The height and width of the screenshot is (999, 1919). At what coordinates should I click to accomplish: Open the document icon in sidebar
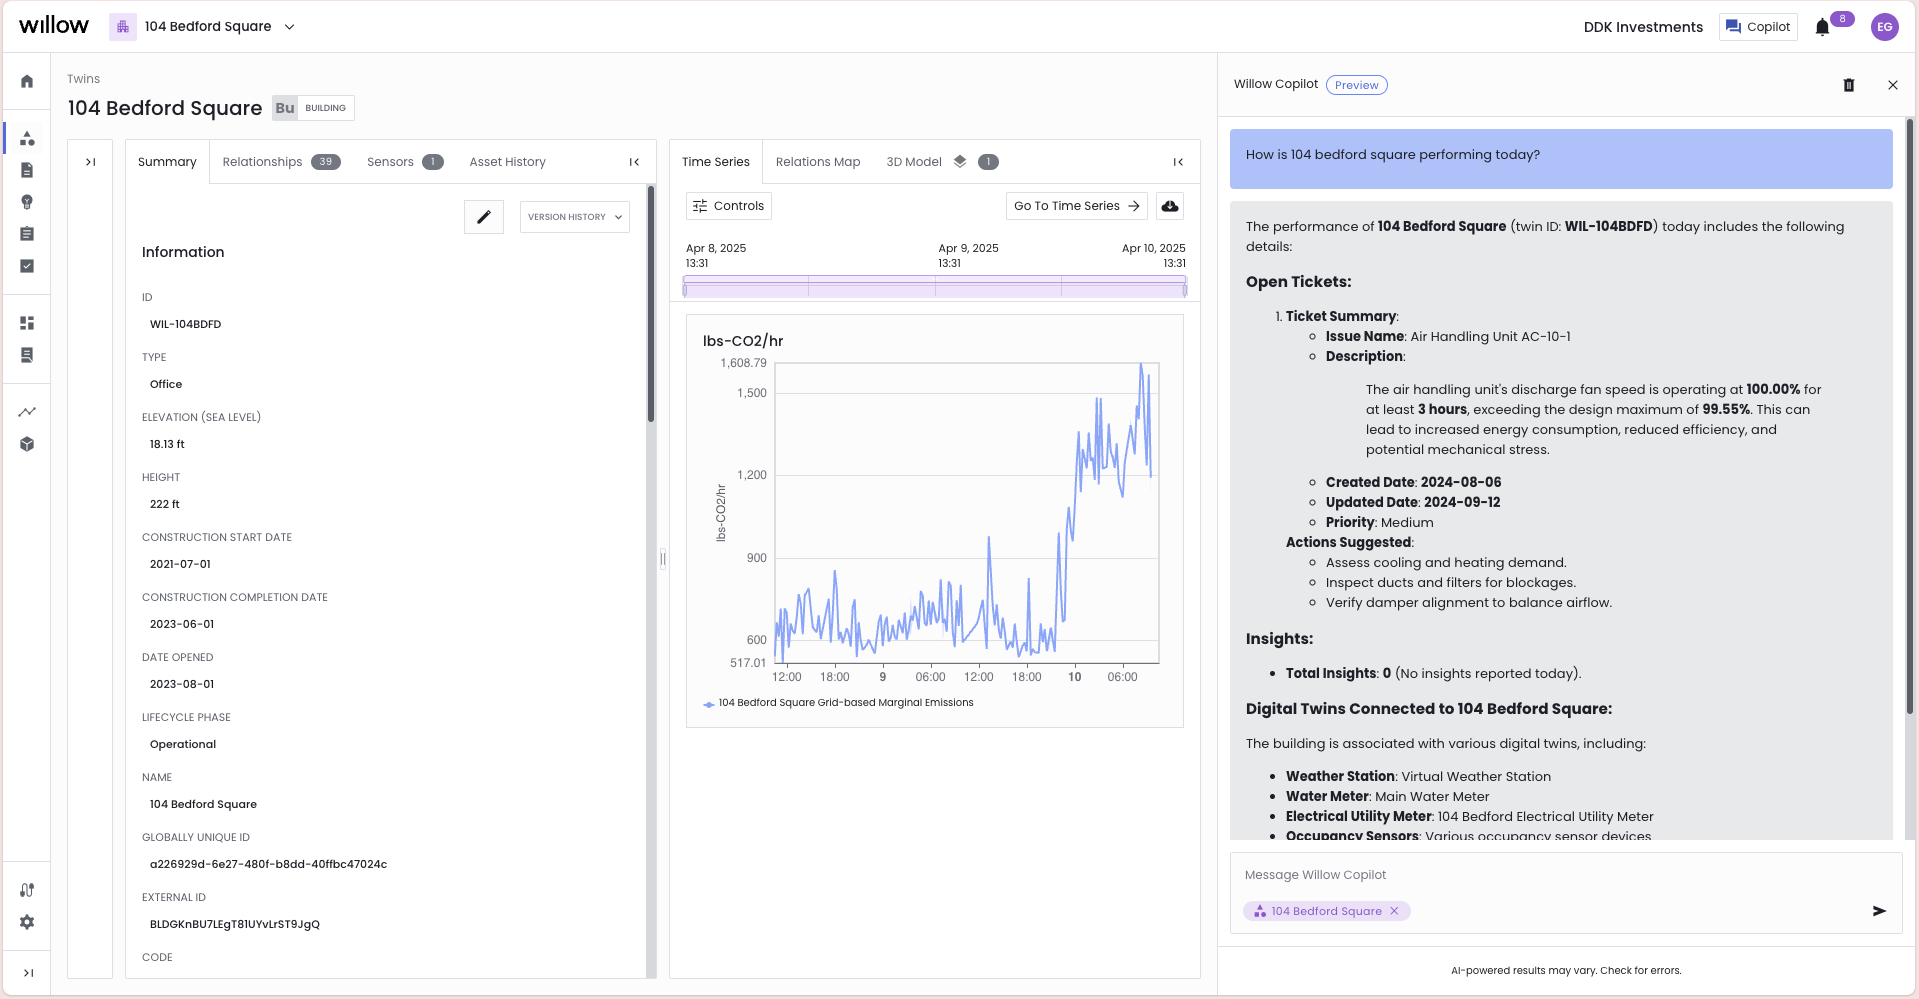(27, 170)
